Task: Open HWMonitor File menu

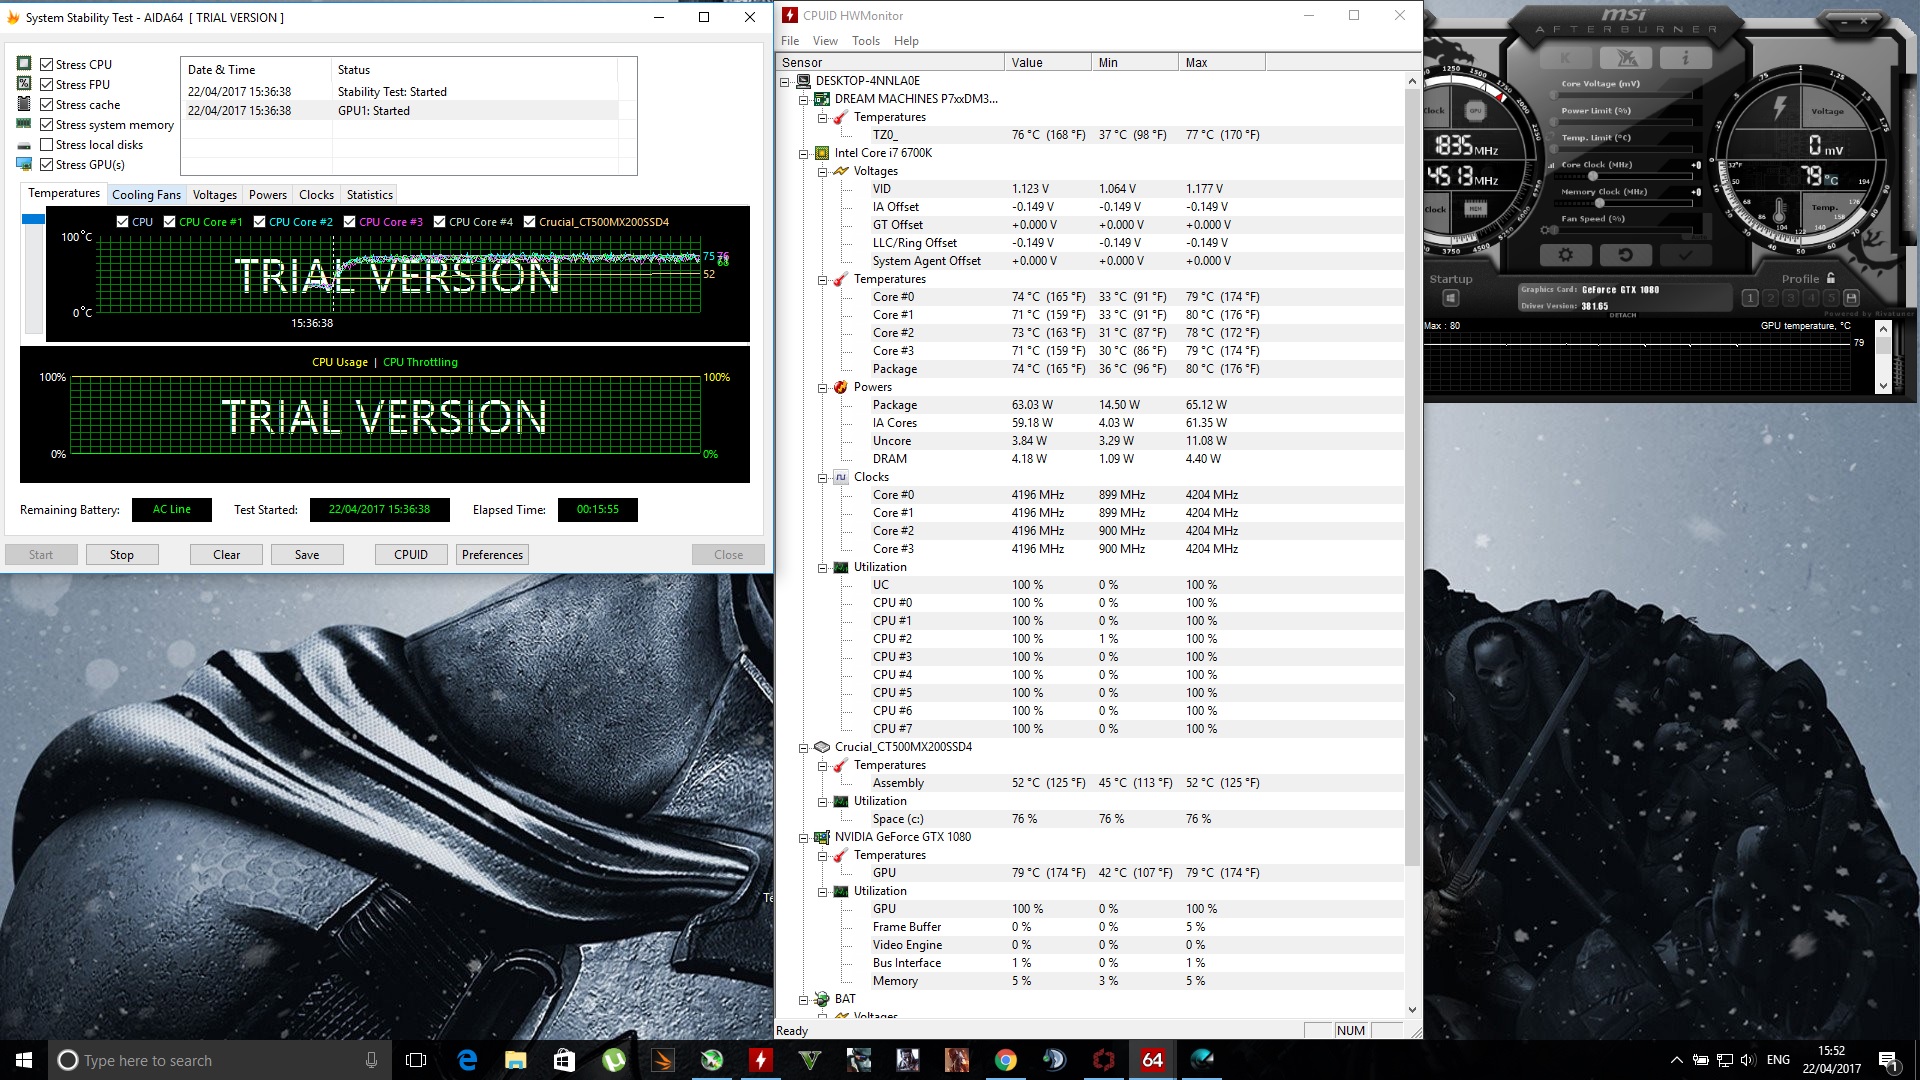Action: point(790,41)
